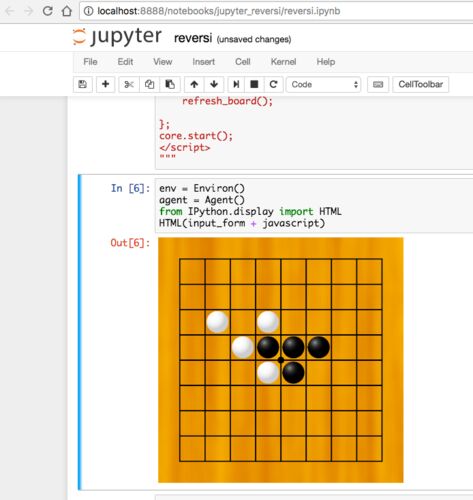This screenshot has width=473, height=500.
Task: Insert a cell below with plus icon
Action: [x=105, y=84]
